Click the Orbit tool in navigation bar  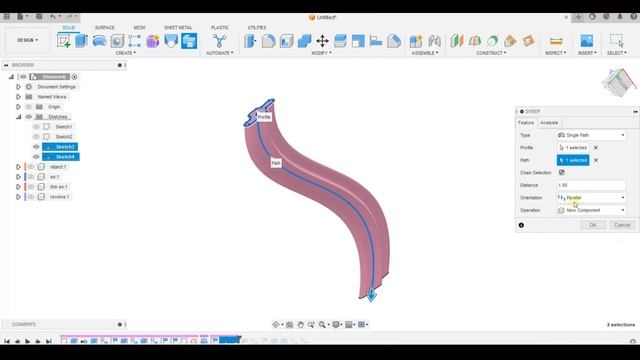point(276,324)
